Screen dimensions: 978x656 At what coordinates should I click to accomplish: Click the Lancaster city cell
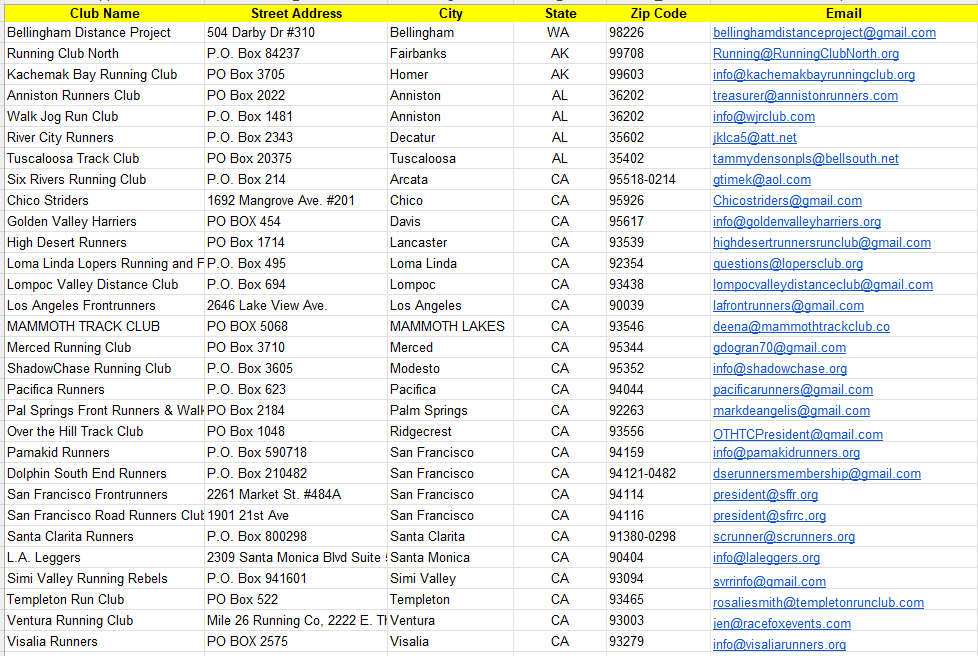tap(450, 243)
